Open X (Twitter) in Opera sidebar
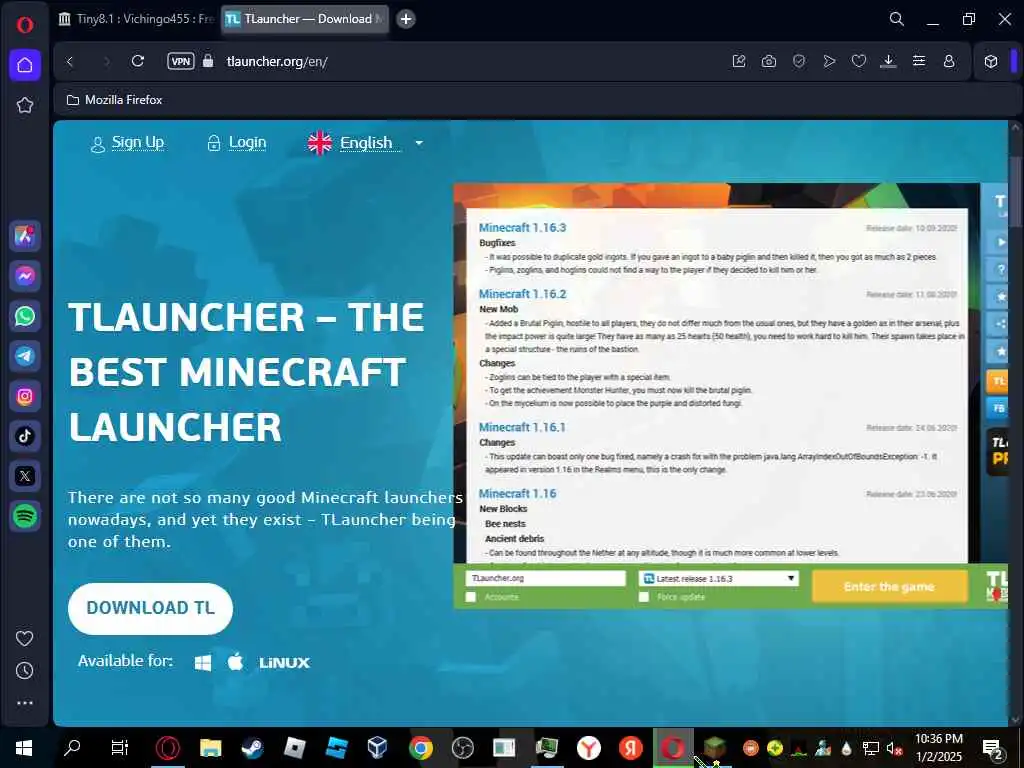Viewport: 1024px width, 768px height. (25, 476)
